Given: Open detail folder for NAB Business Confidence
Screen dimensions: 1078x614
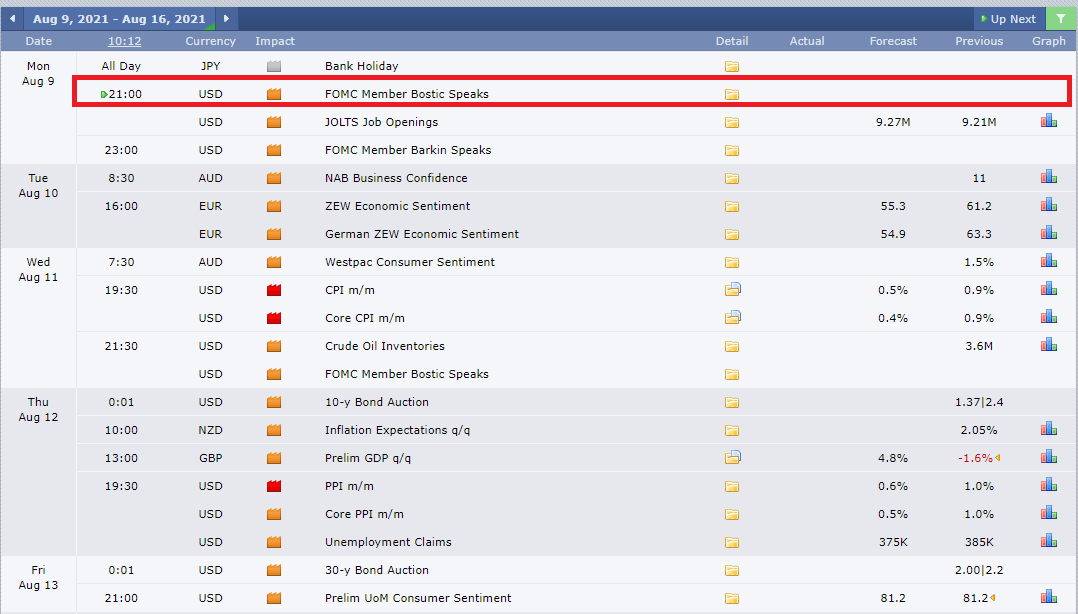Looking at the screenshot, I should (x=732, y=178).
